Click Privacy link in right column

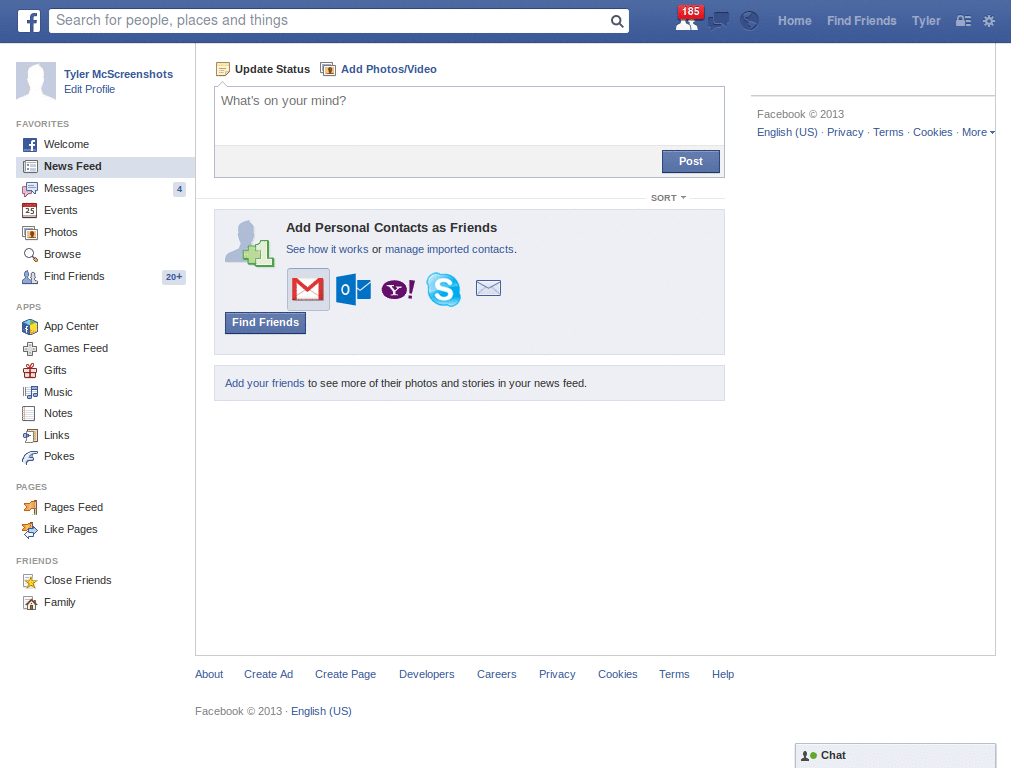(x=845, y=133)
